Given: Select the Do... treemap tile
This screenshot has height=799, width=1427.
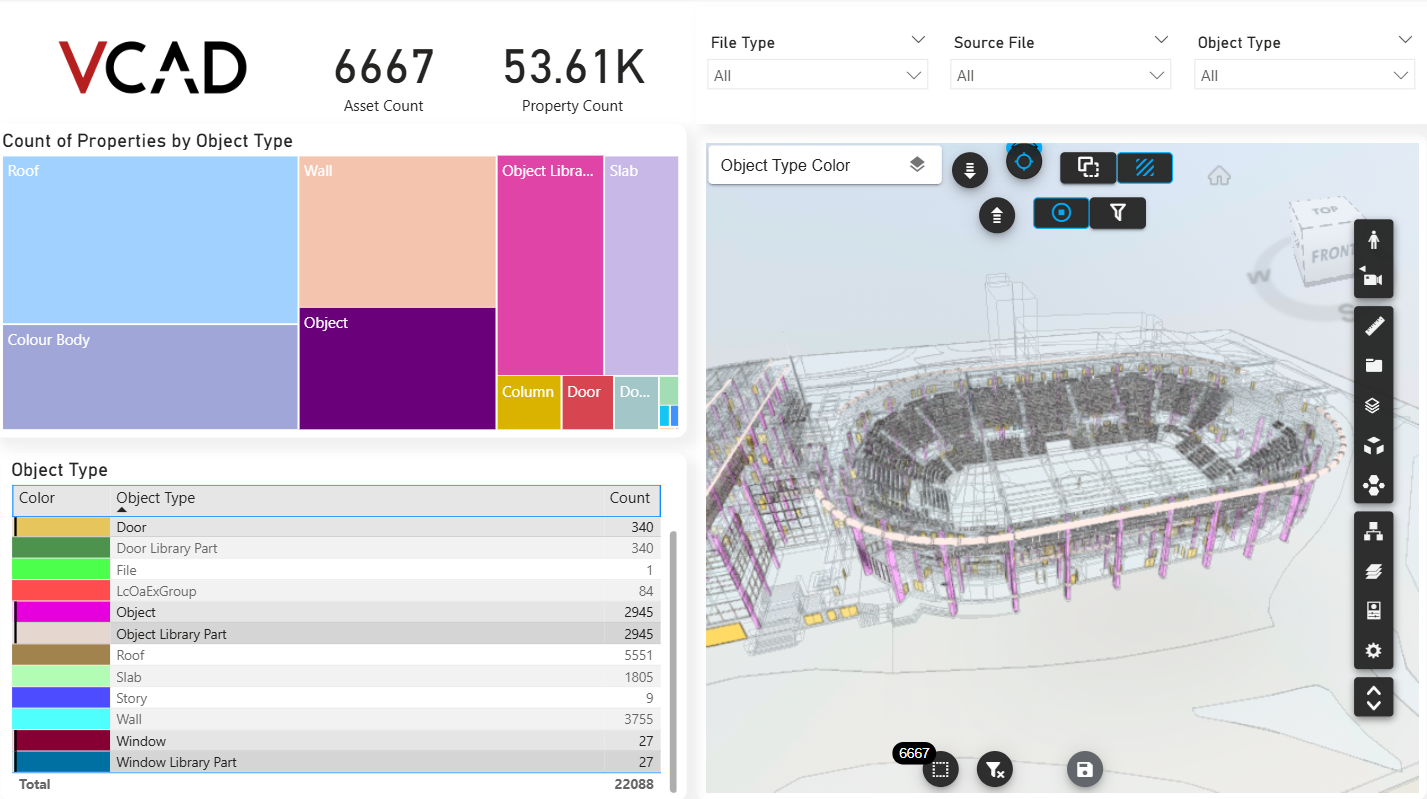Looking at the screenshot, I should [x=636, y=403].
